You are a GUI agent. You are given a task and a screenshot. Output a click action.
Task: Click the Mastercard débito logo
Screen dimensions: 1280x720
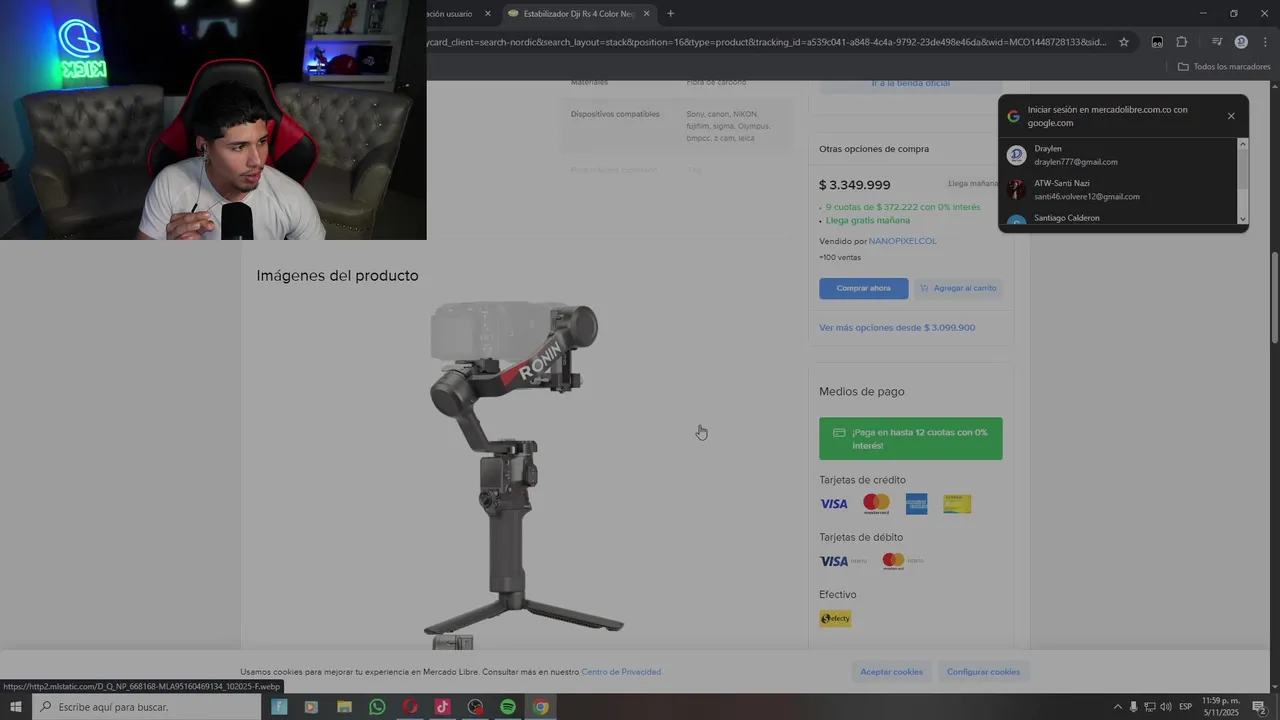click(902, 561)
